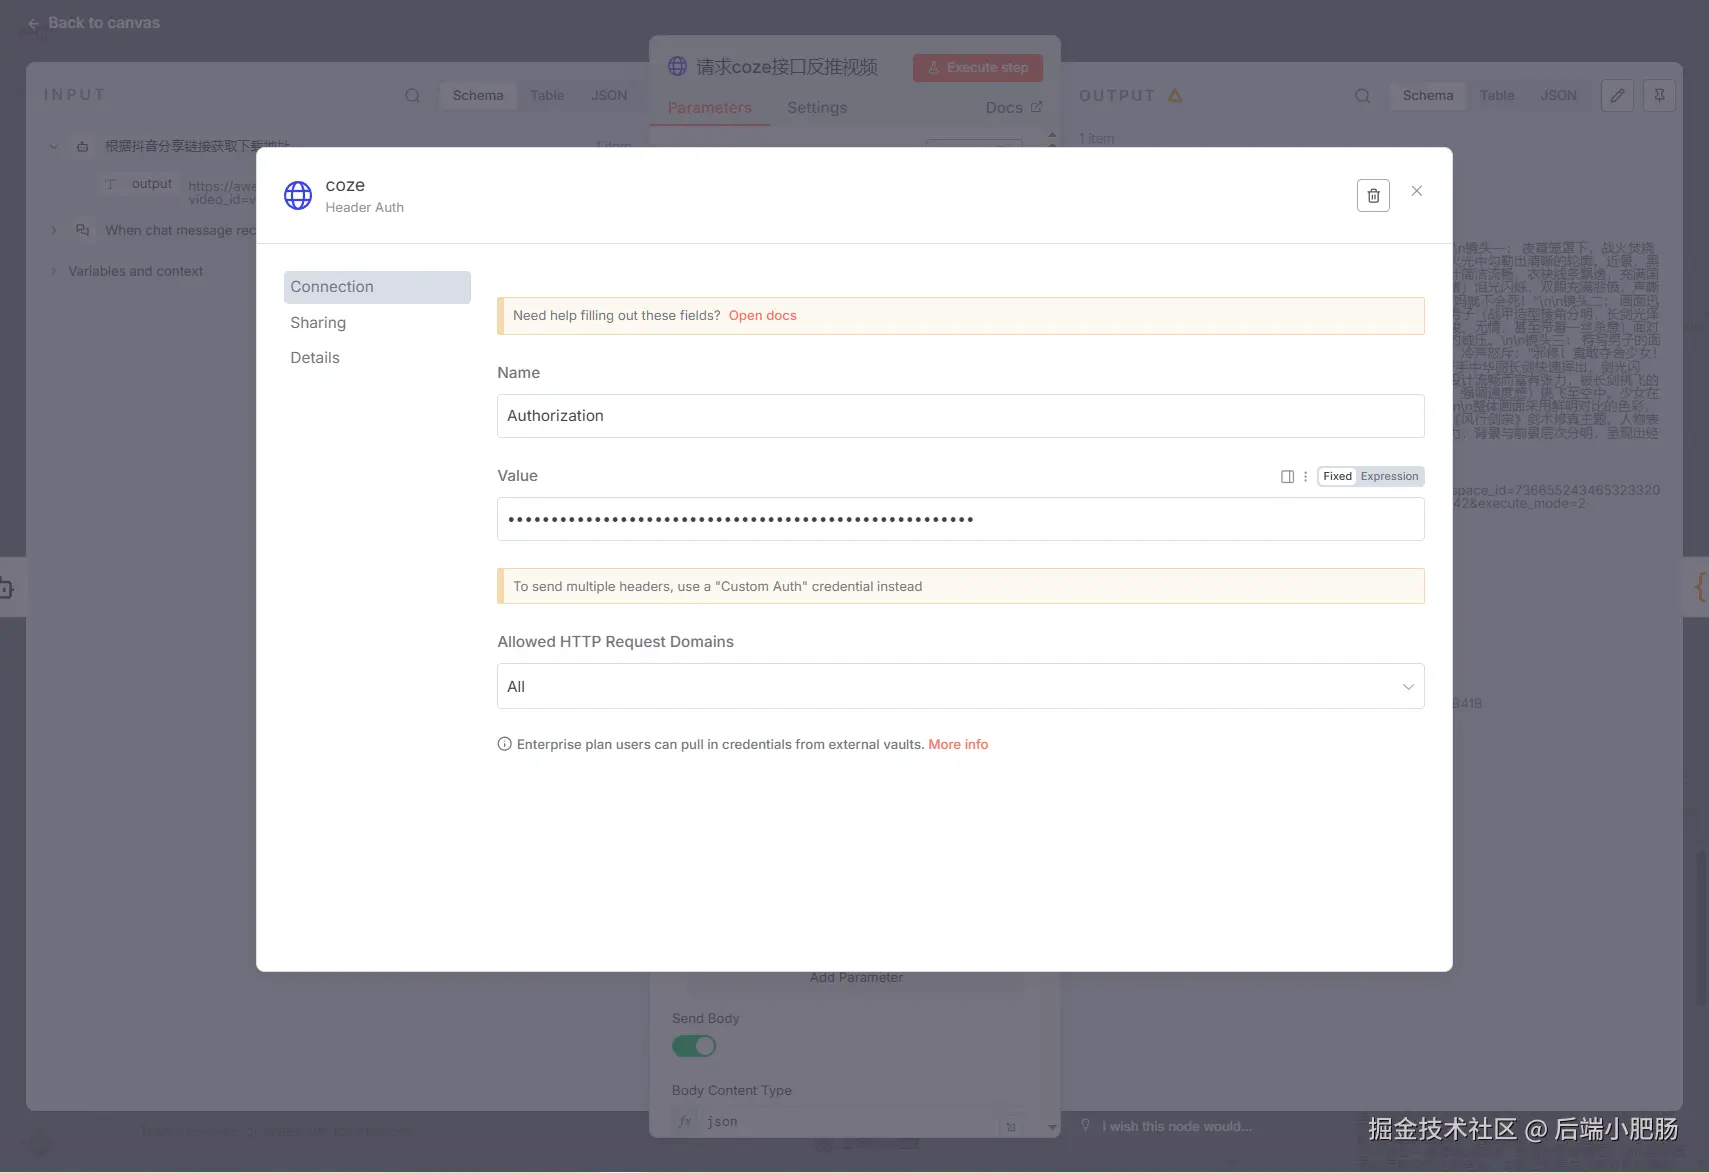The width and height of the screenshot is (1709, 1173).
Task: Open the Allowed HTTP Request Domains dropdown
Action: tap(960, 687)
